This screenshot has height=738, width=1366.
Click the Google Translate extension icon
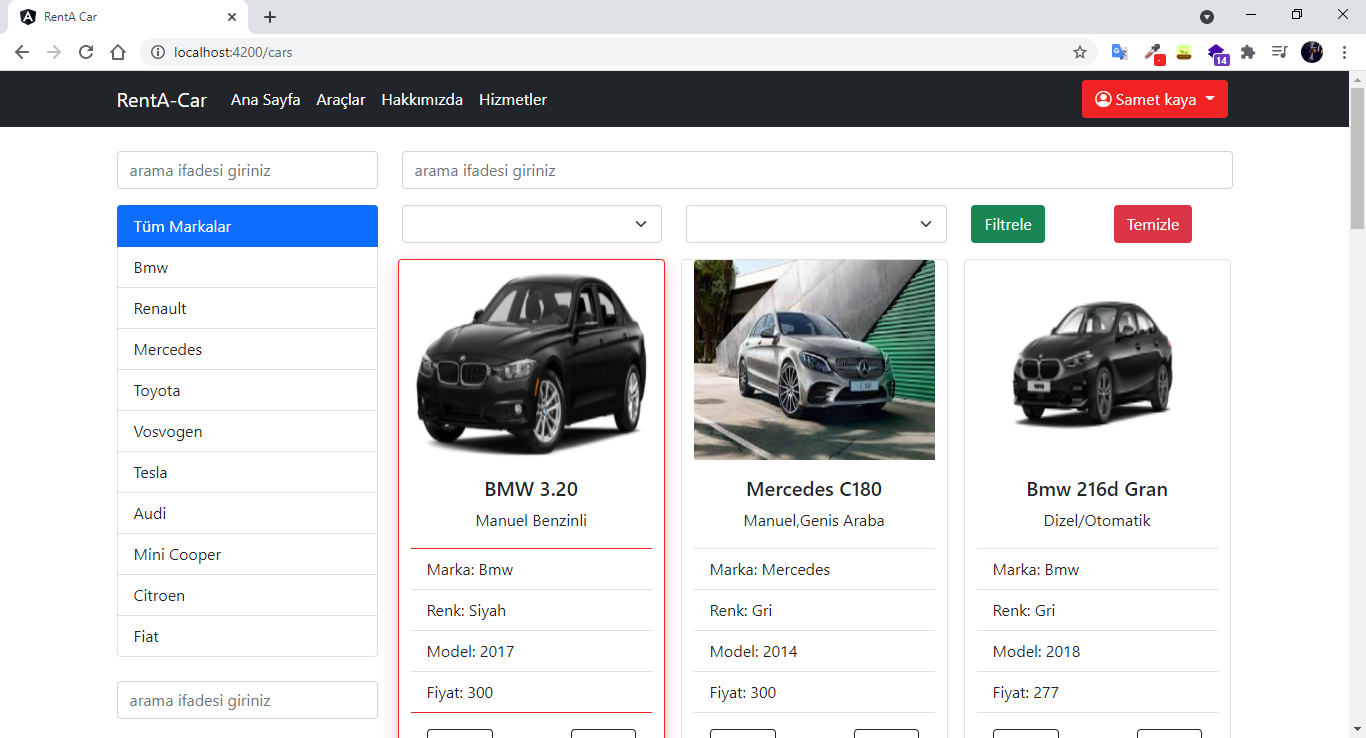[x=1120, y=52]
